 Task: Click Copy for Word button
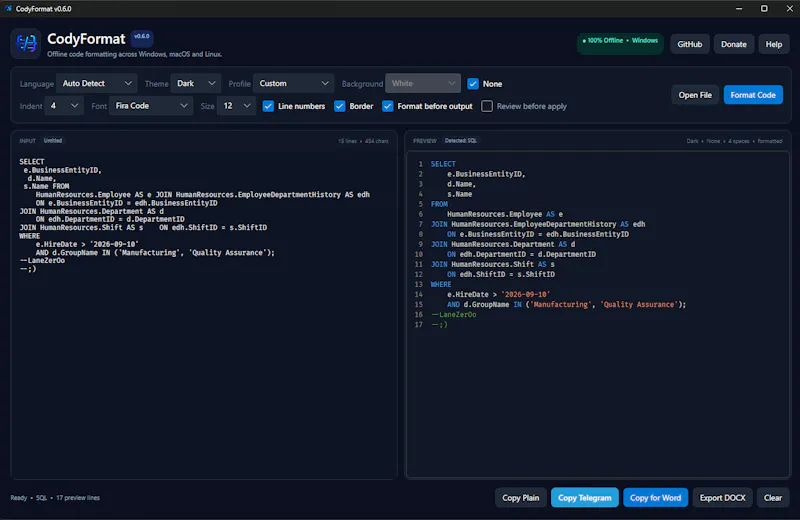(655, 498)
